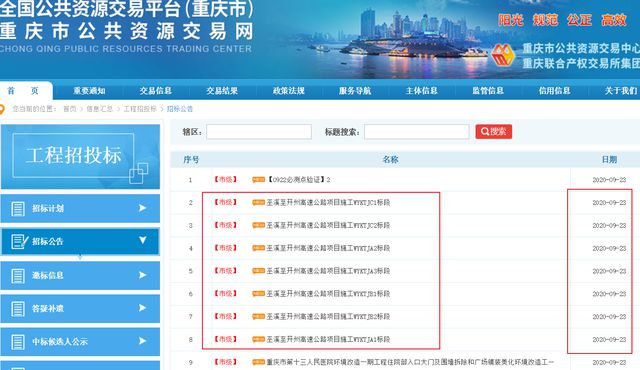Open the 政策法规 navigation menu
640x370 pixels.
click(x=289, y=91)
